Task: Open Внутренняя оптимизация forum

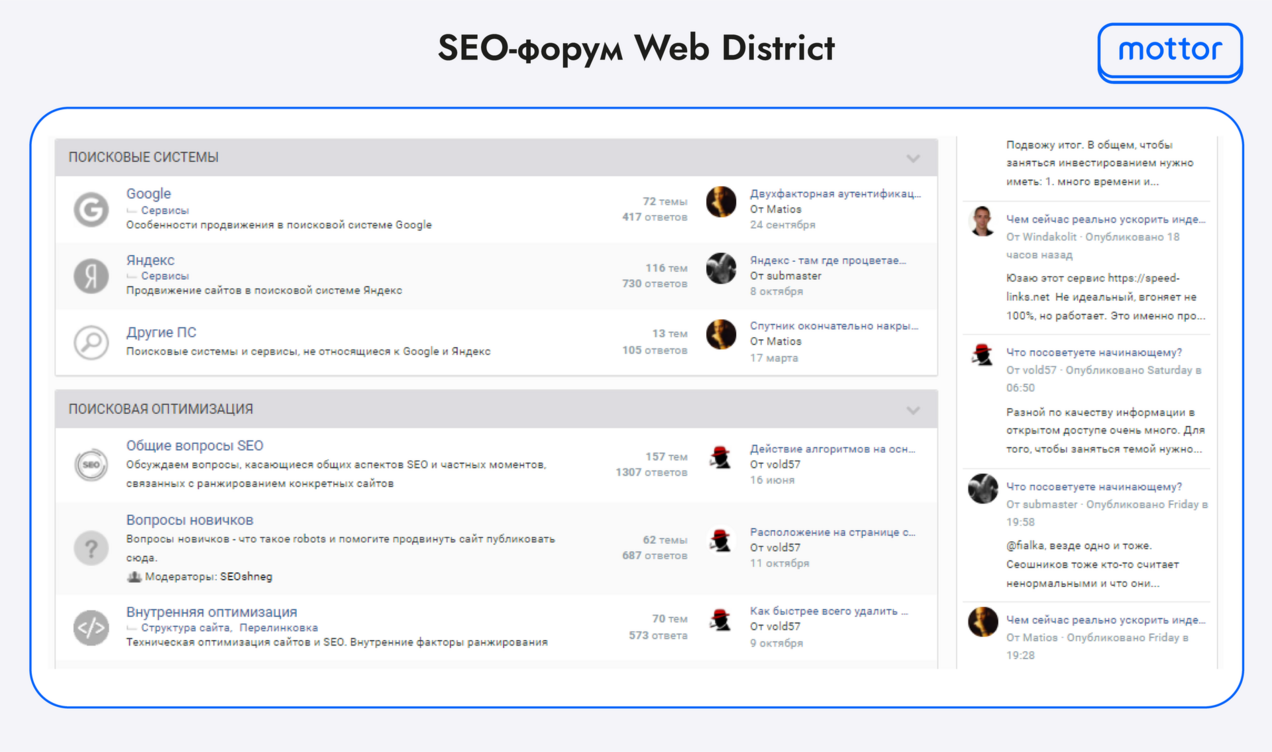Action: click(211, 612)
